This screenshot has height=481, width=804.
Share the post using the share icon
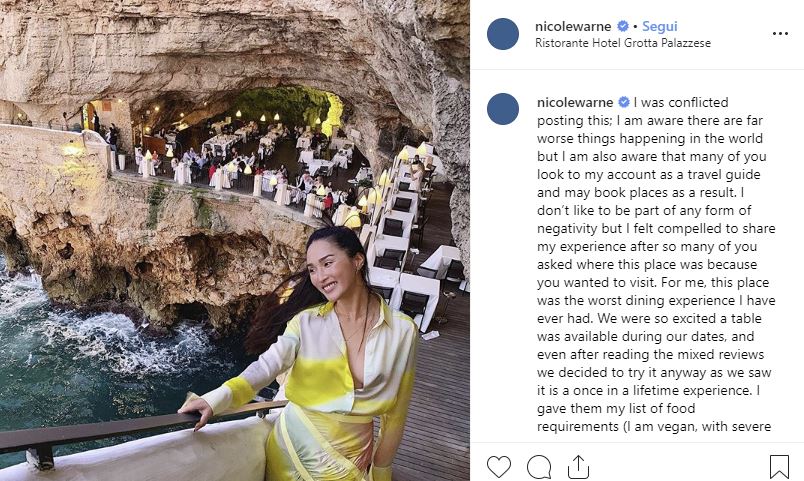pyautogui.click(x=578, y=466)
